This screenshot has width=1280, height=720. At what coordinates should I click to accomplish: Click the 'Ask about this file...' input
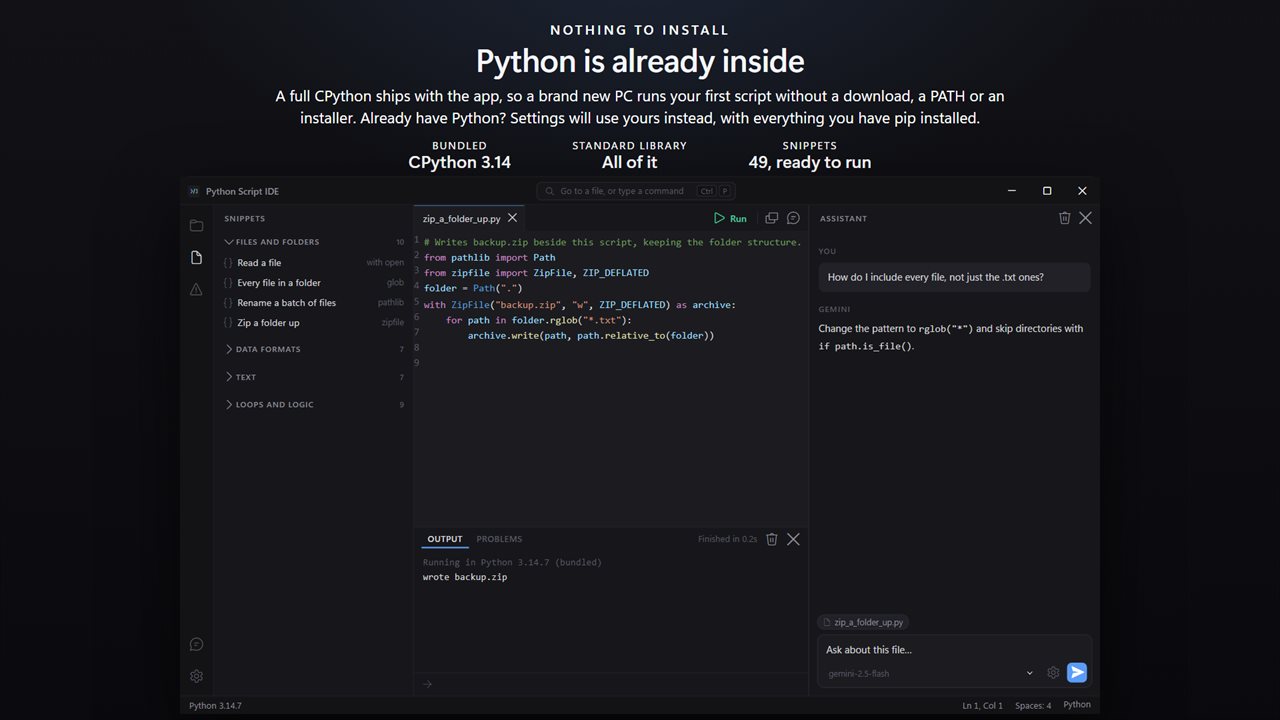pos(954,650)
